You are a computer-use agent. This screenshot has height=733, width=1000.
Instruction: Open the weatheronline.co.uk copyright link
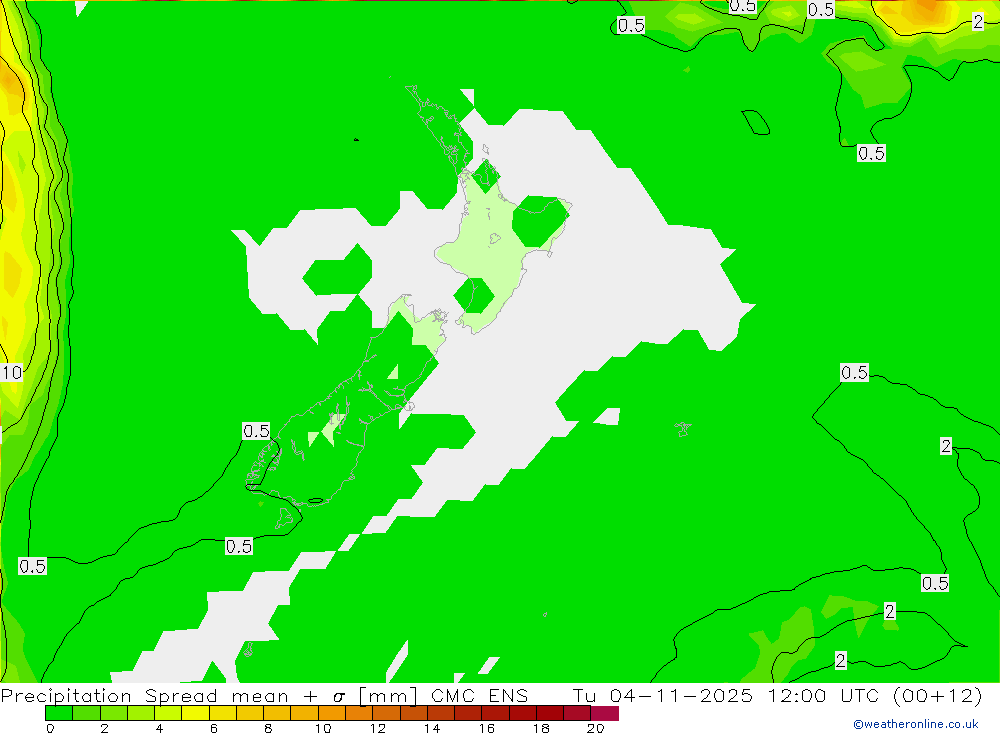(916, 724)
